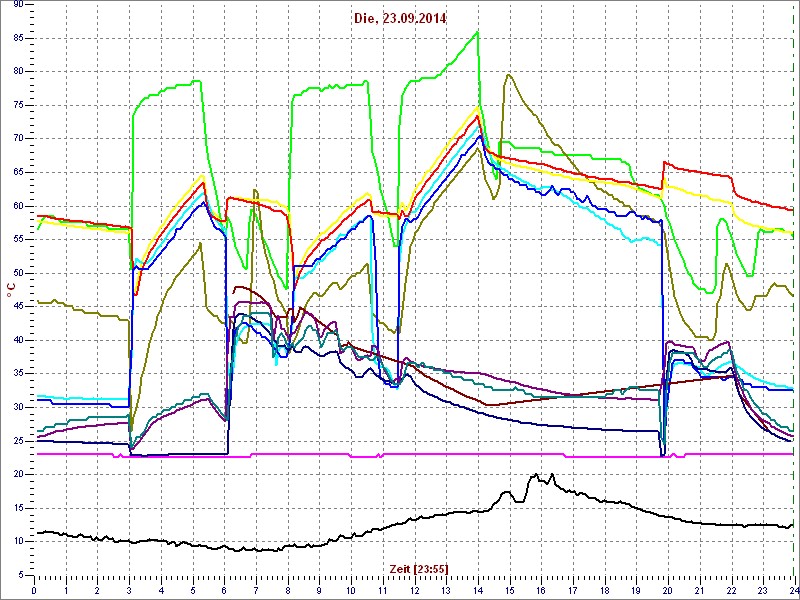Click hour label 18 on time axis
This screenshot has height=600, width=800.
click(x=604, y=591)
